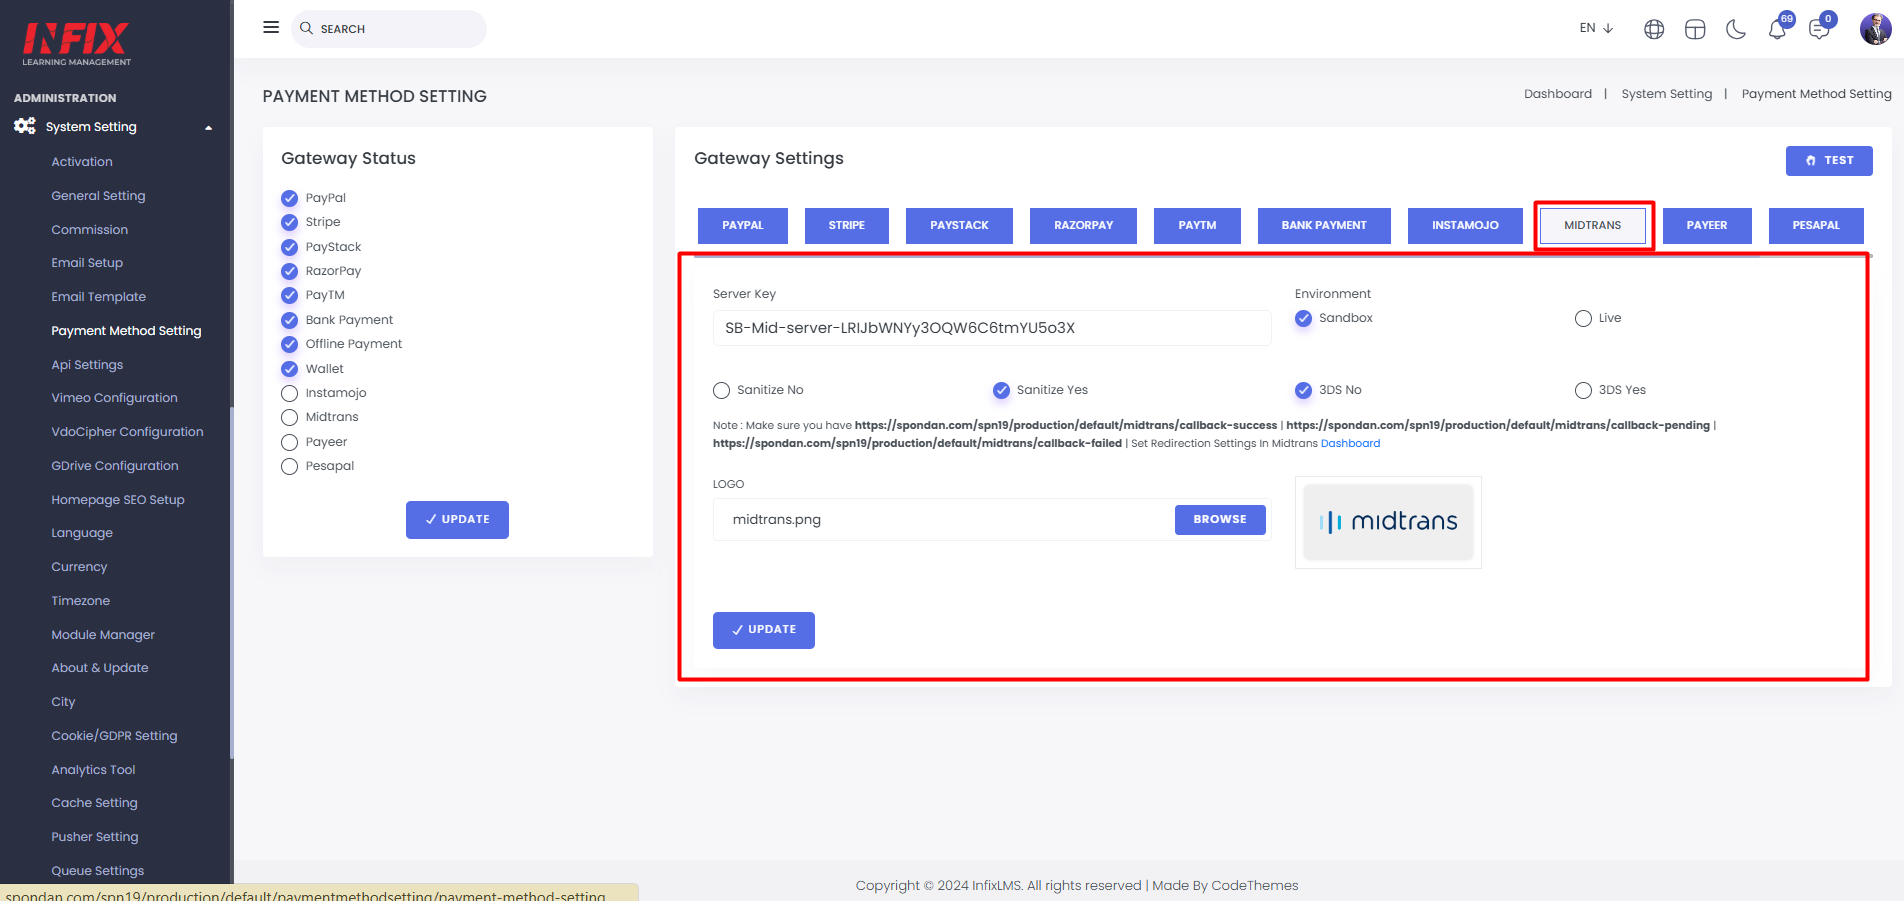Click BROWSE to upload logo
This screenshot has width=1904, height=901.
click(1220, 519)
